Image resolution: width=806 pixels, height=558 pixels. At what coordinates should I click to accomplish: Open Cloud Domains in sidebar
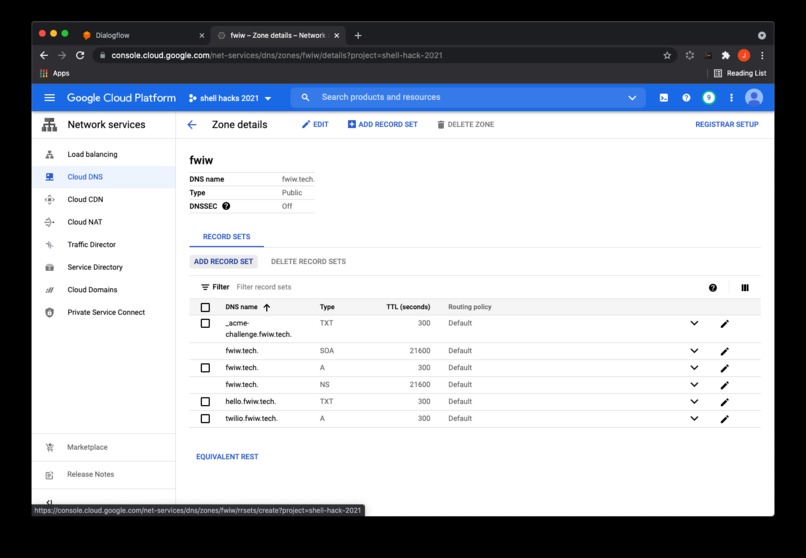[103, 290]
